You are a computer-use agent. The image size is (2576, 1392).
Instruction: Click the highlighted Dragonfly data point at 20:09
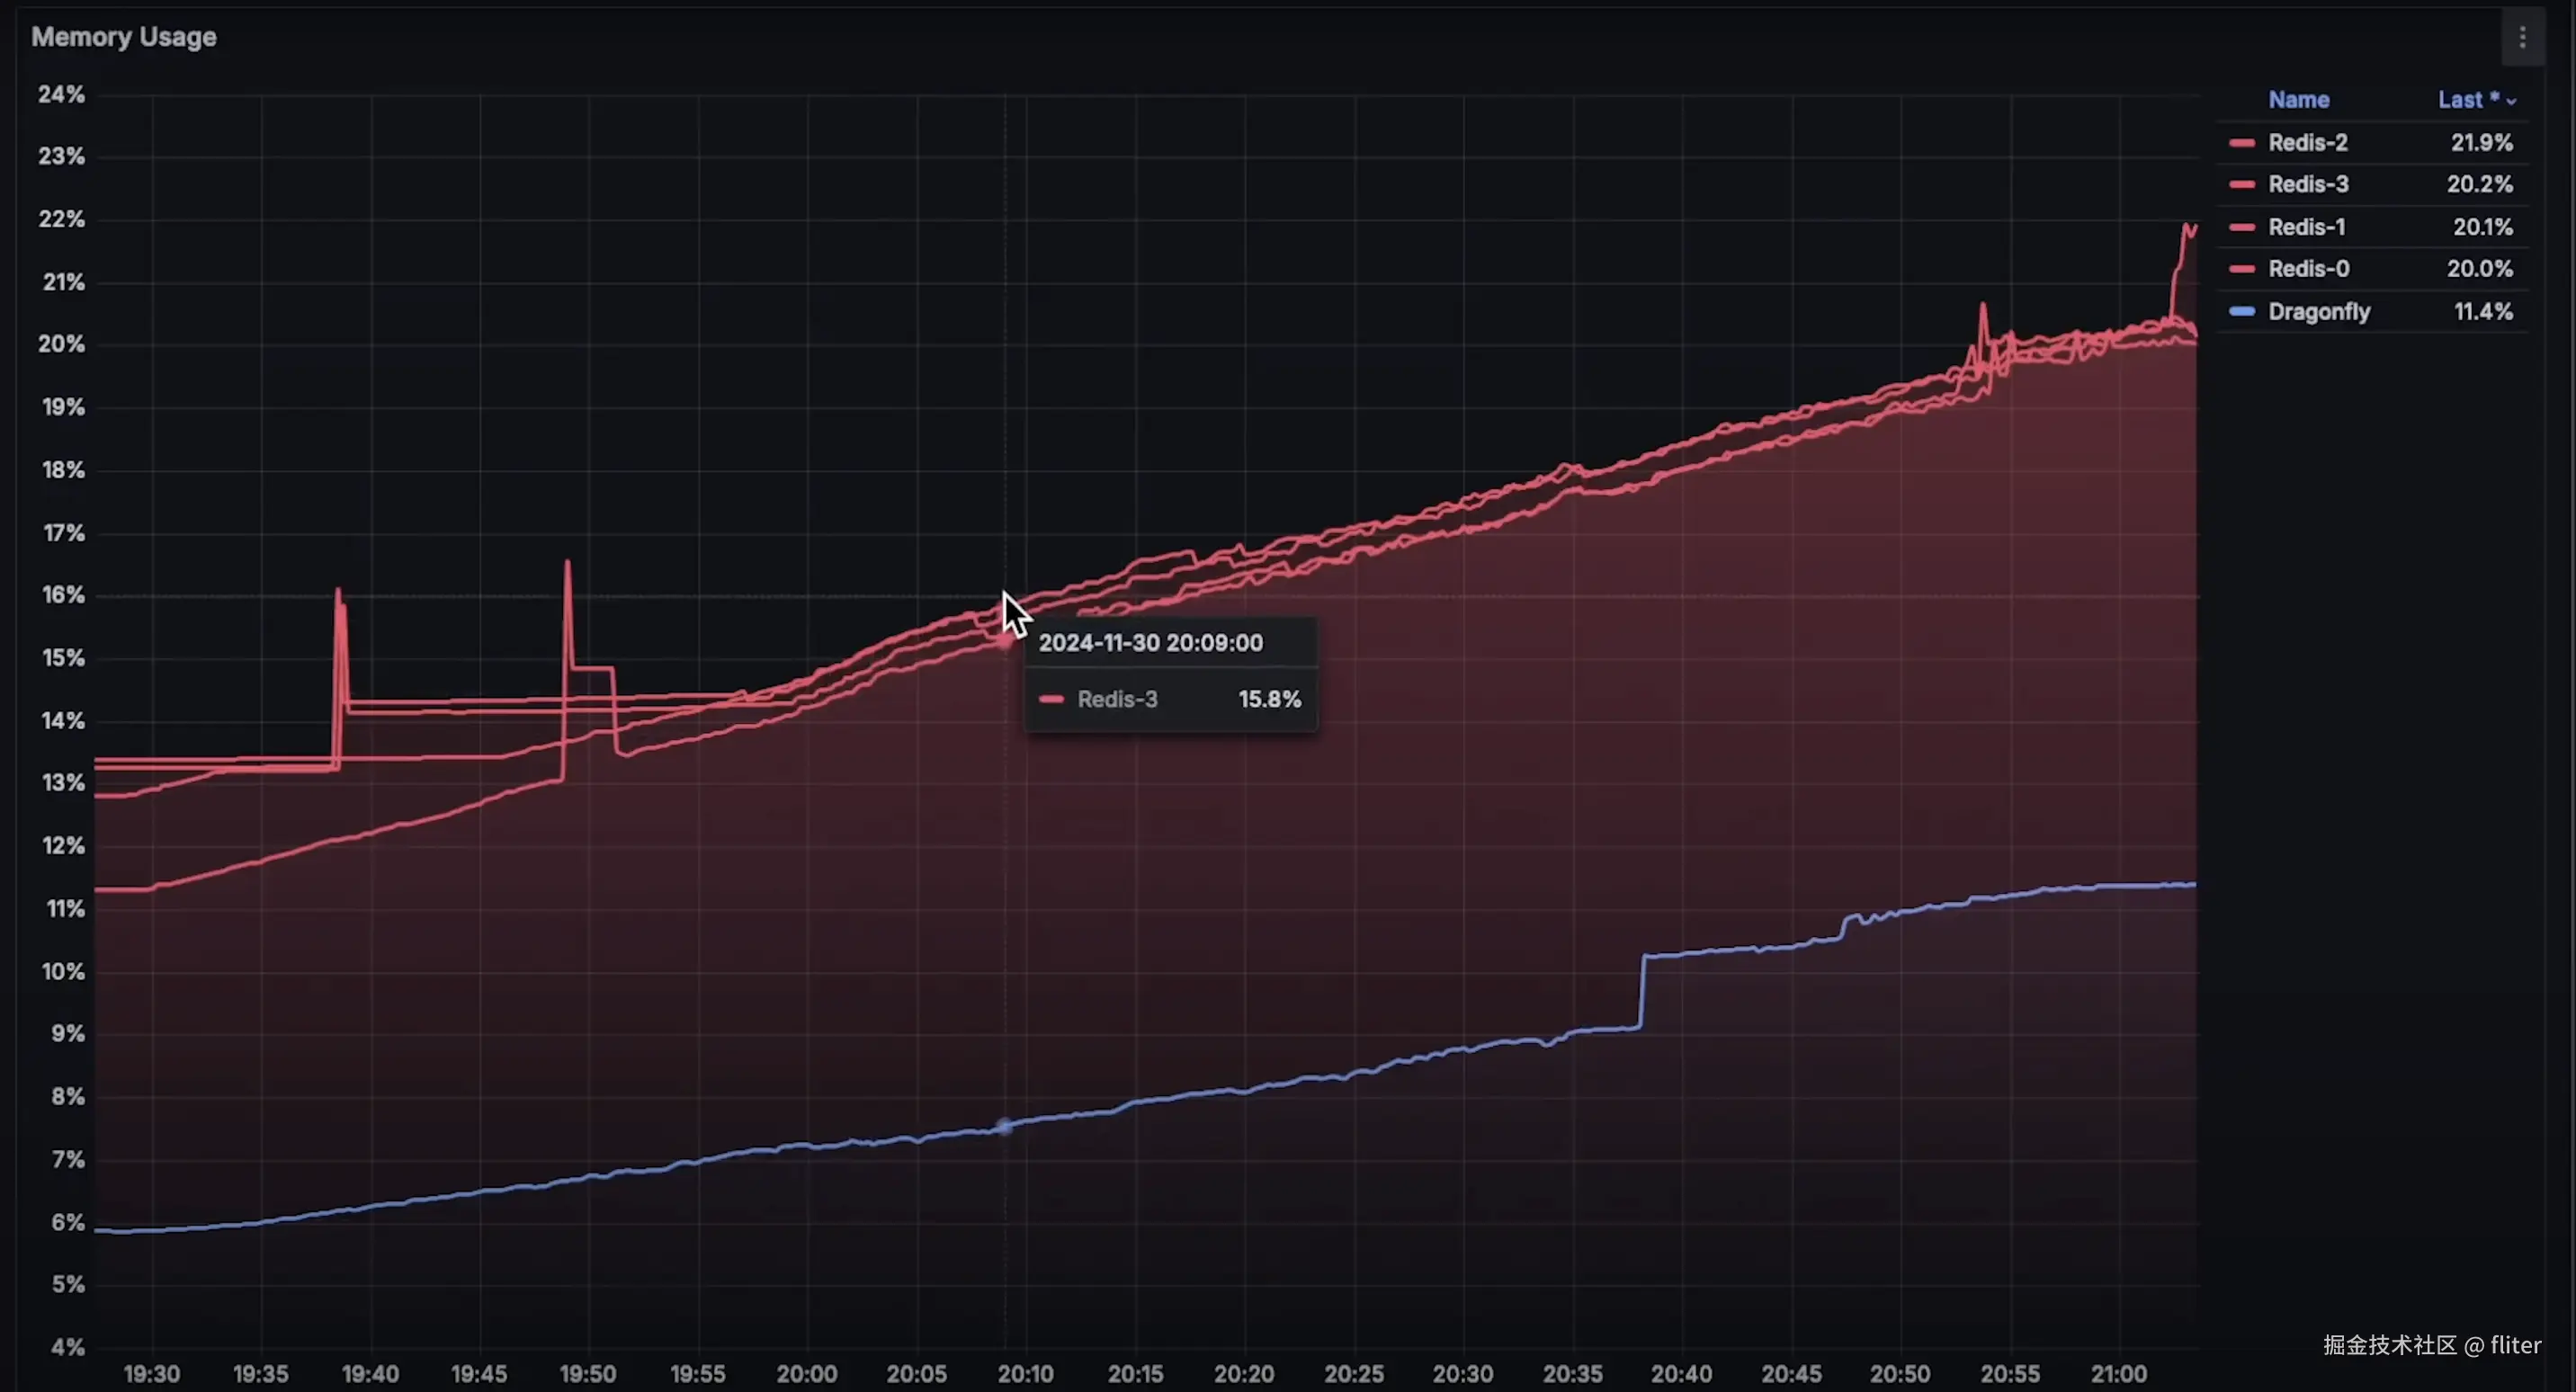click(1005, 1127)
